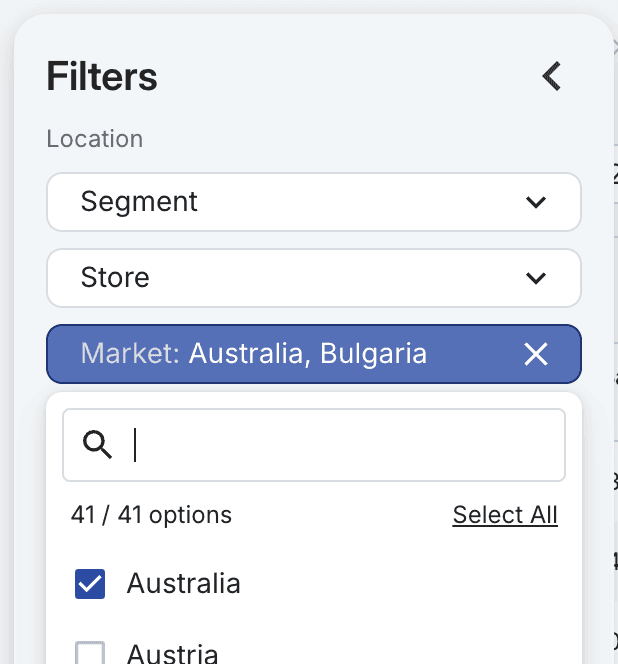
Task: Click the Filters panel heading
Action: [x=102, y=77]
